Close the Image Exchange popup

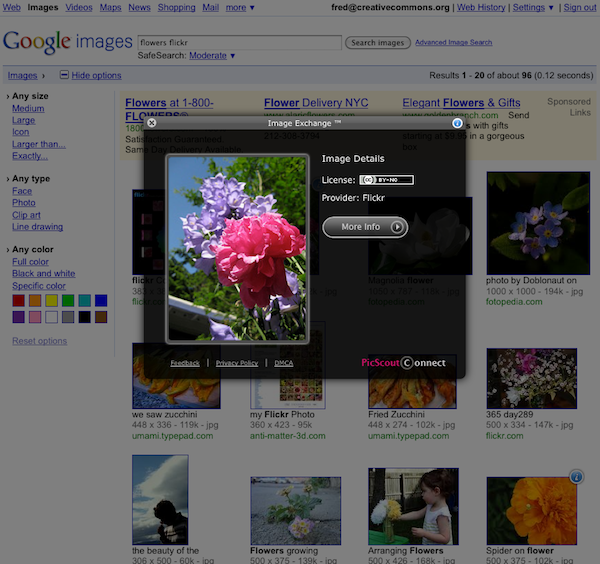[152, 123]
